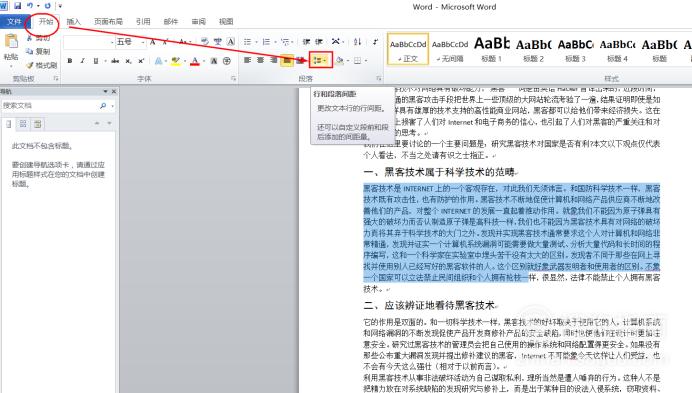692x393 pixels.
Task: Switch to the 页面布局 (Page Layout) tab
Action: tap(108, 21)
